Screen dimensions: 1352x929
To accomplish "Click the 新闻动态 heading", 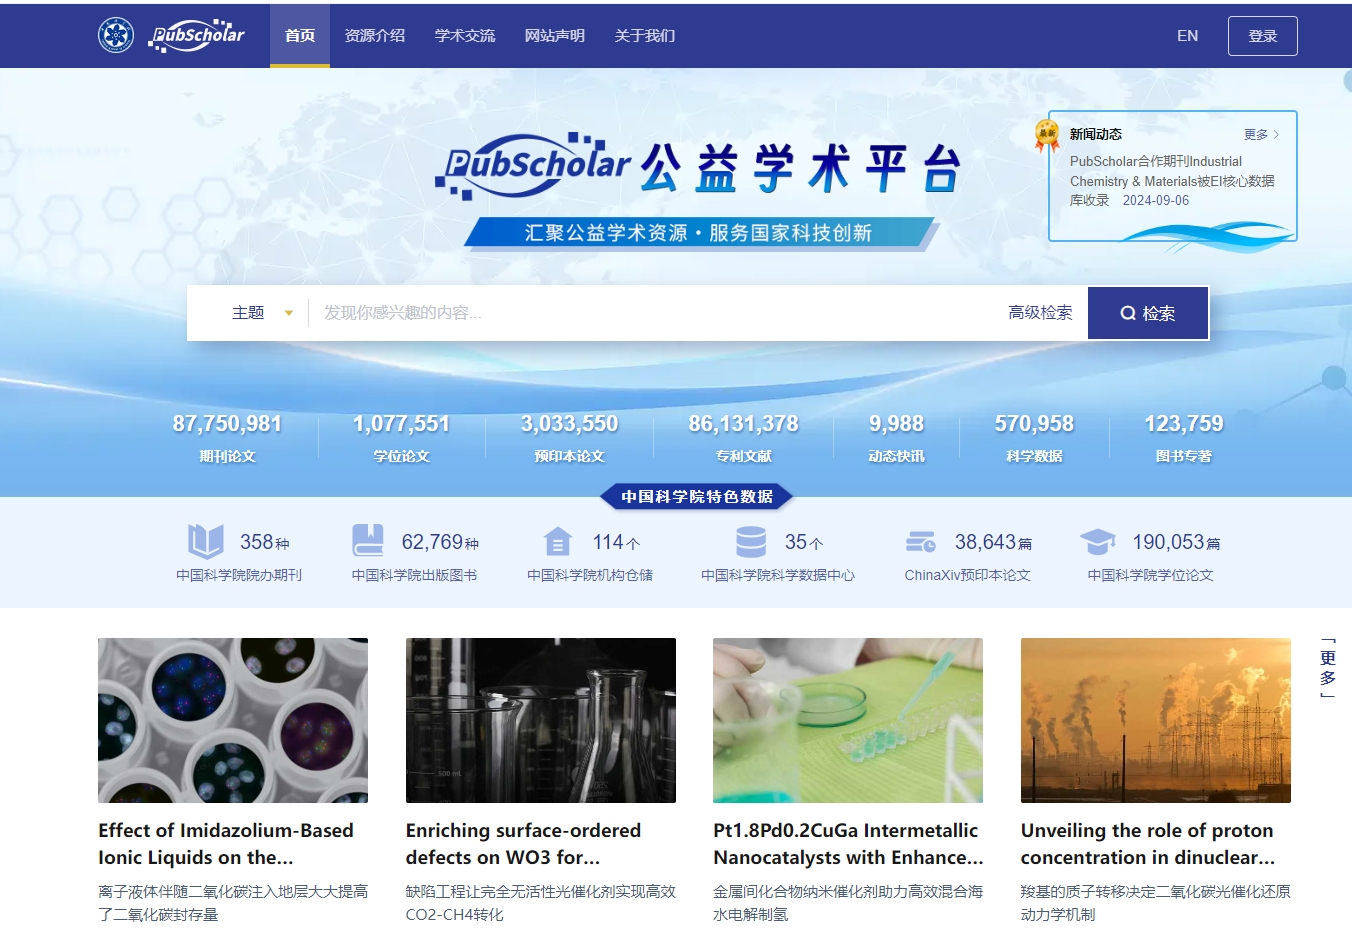I will 1095,134.
